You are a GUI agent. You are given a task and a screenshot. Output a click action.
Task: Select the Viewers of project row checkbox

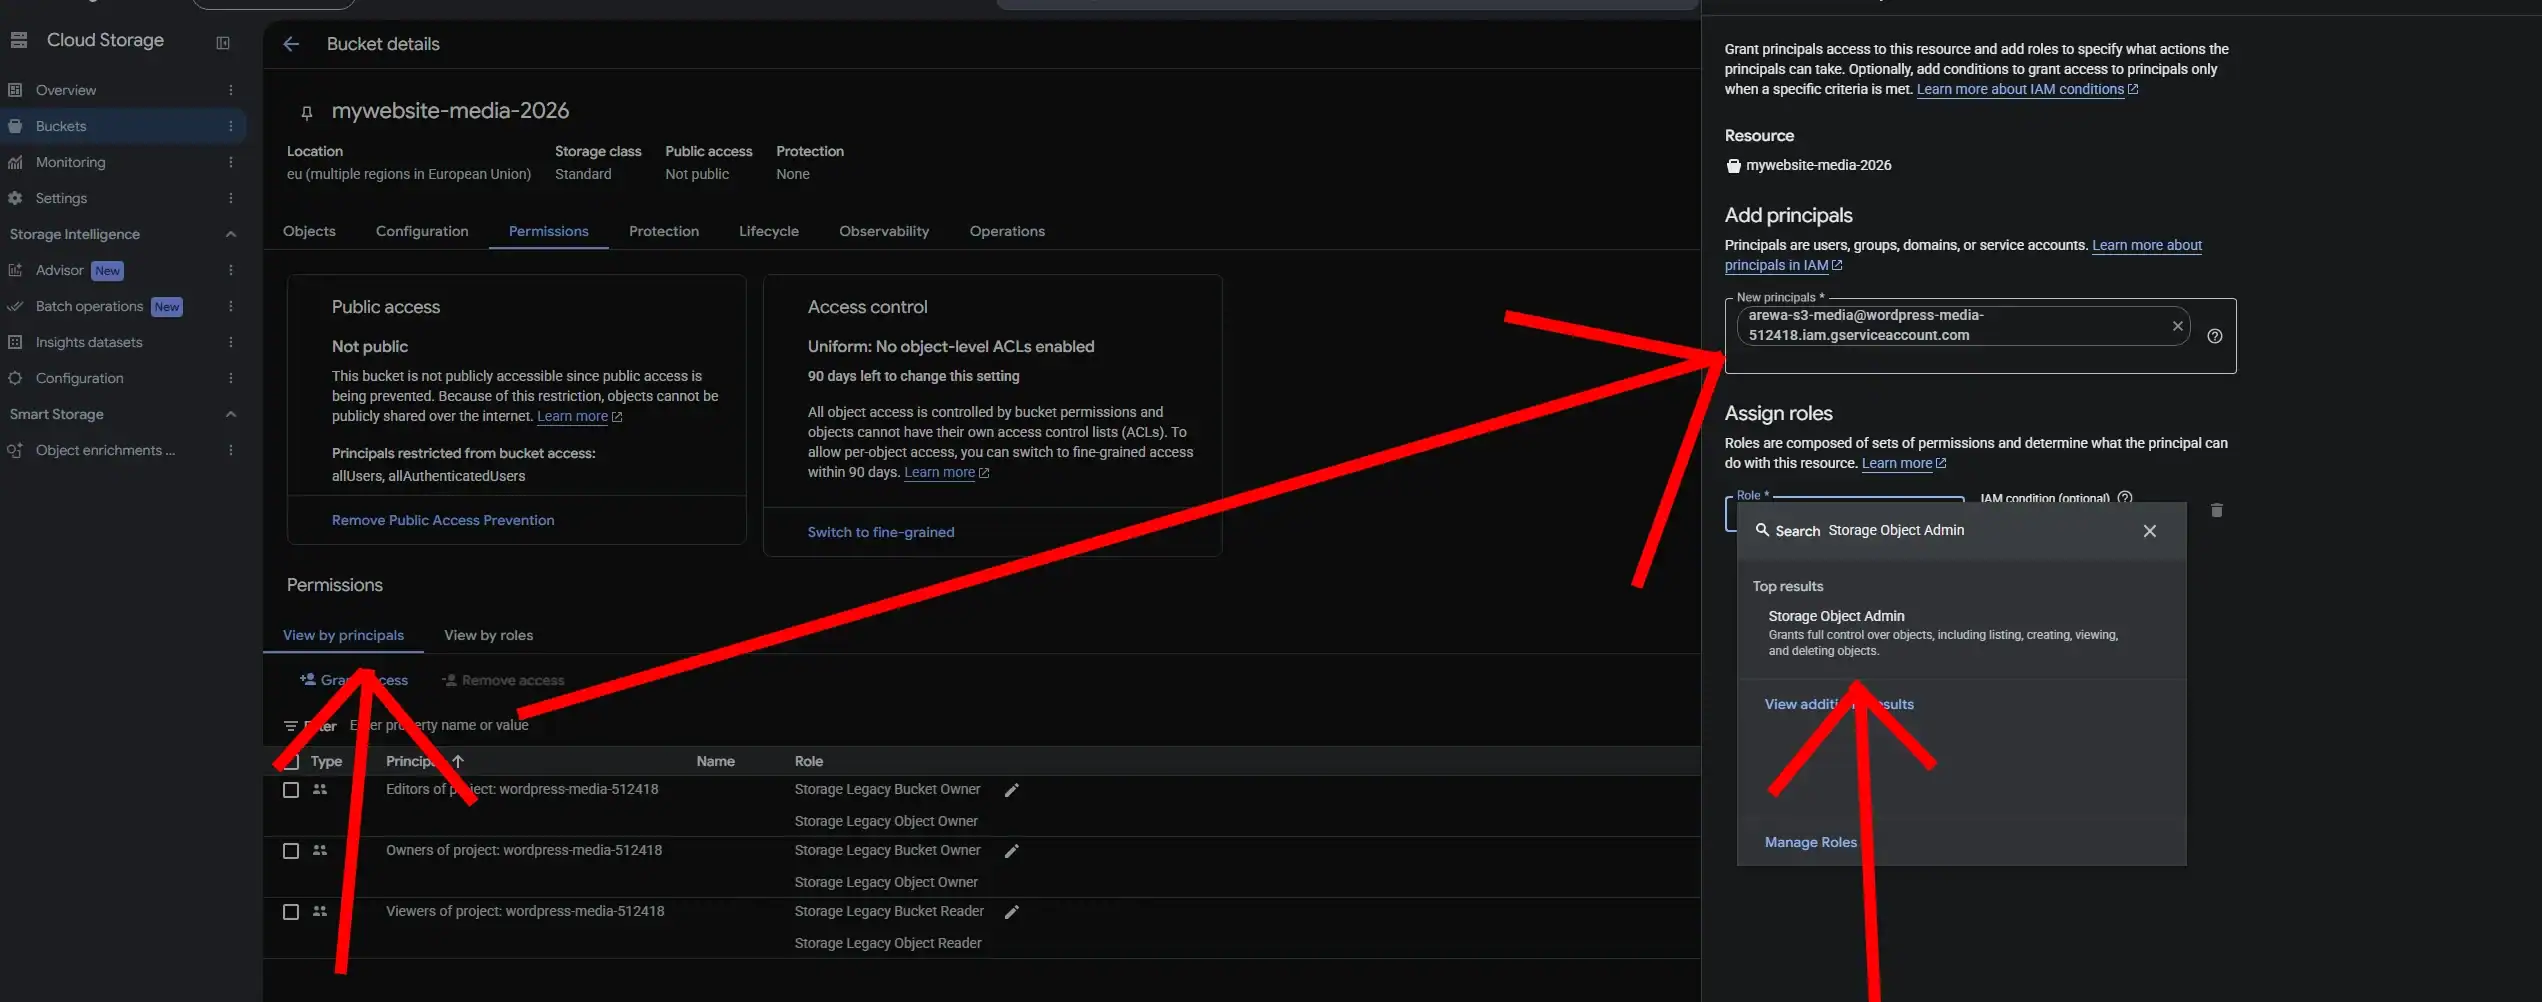click(291, 912)
